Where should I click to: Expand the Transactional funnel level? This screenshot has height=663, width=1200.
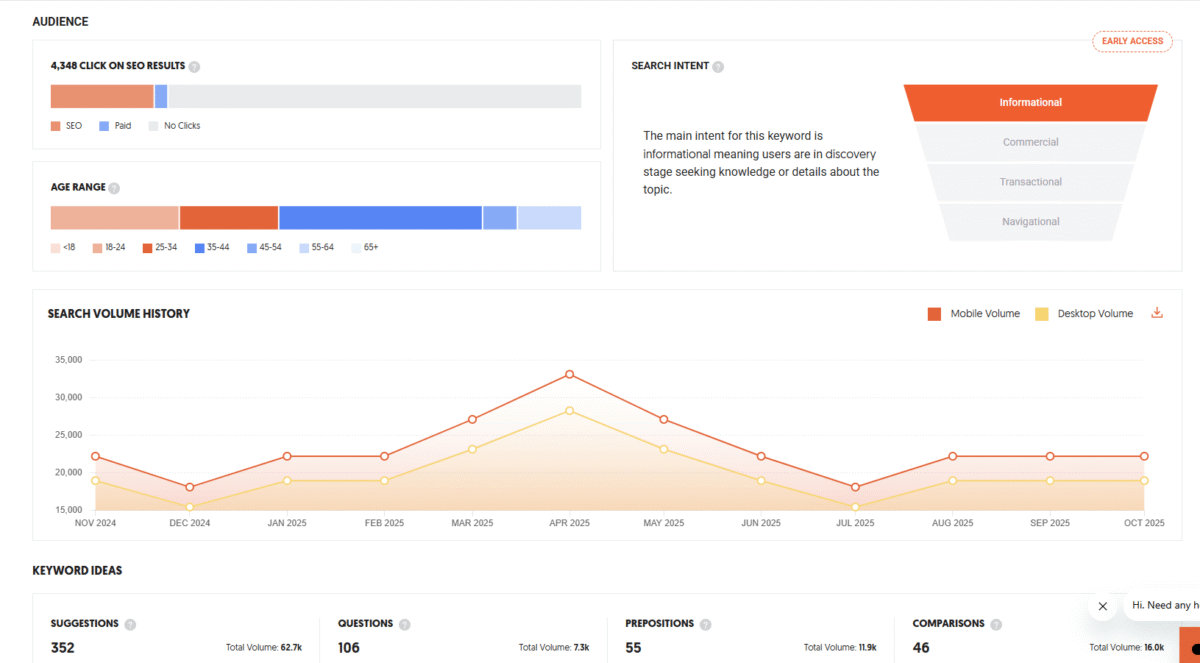(x=1030, y=181)
